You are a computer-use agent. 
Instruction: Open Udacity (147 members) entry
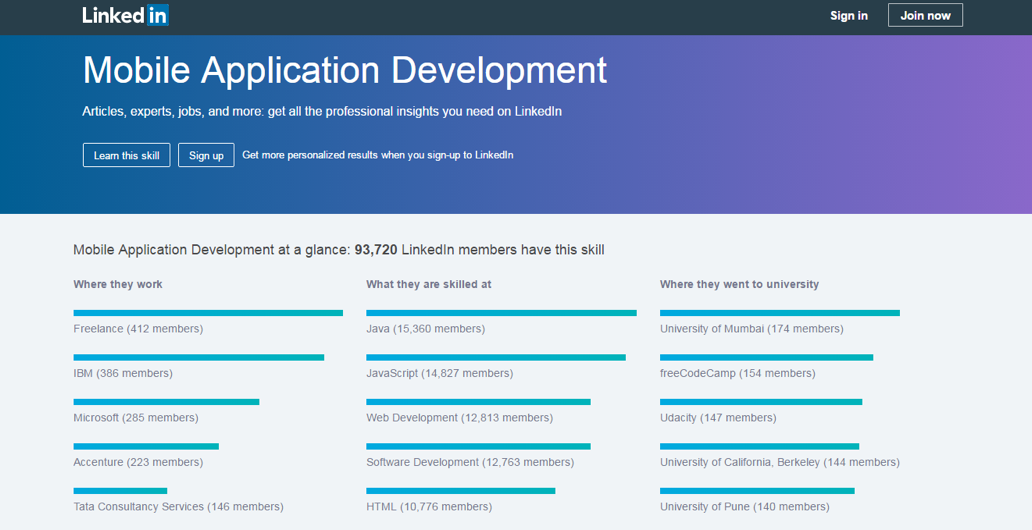click(718, 418)
